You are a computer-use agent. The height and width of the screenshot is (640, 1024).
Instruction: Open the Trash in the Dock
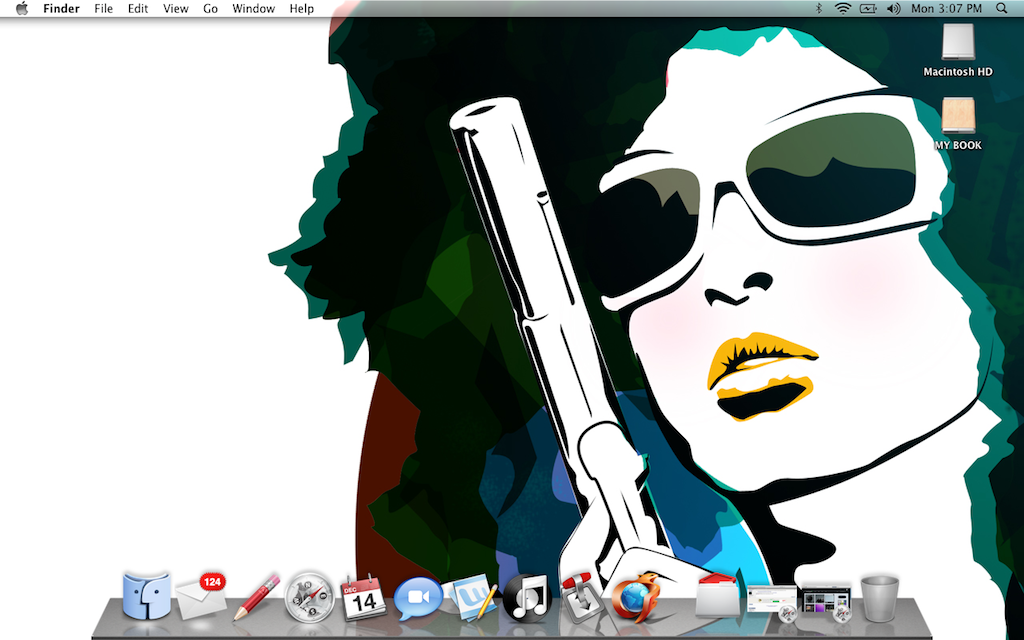pos(880,598)
